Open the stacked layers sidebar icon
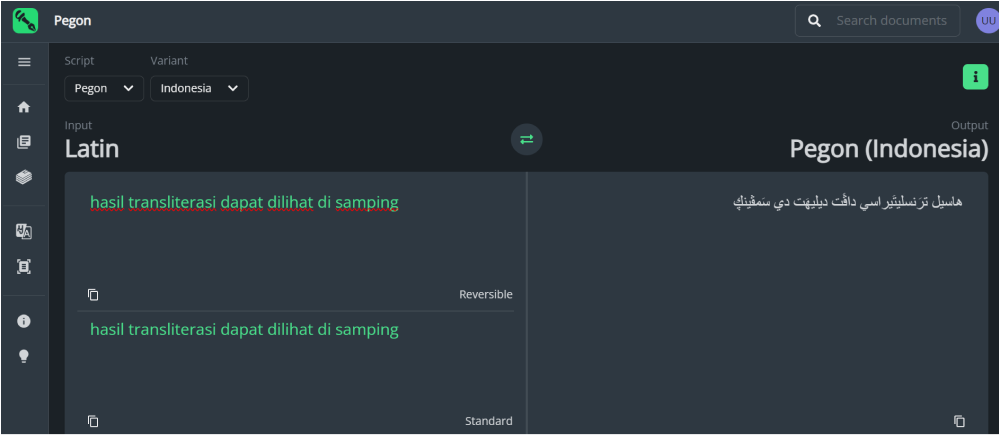Image resolution: width=1000 pixels, height=436 pixels. click(25, 177)
